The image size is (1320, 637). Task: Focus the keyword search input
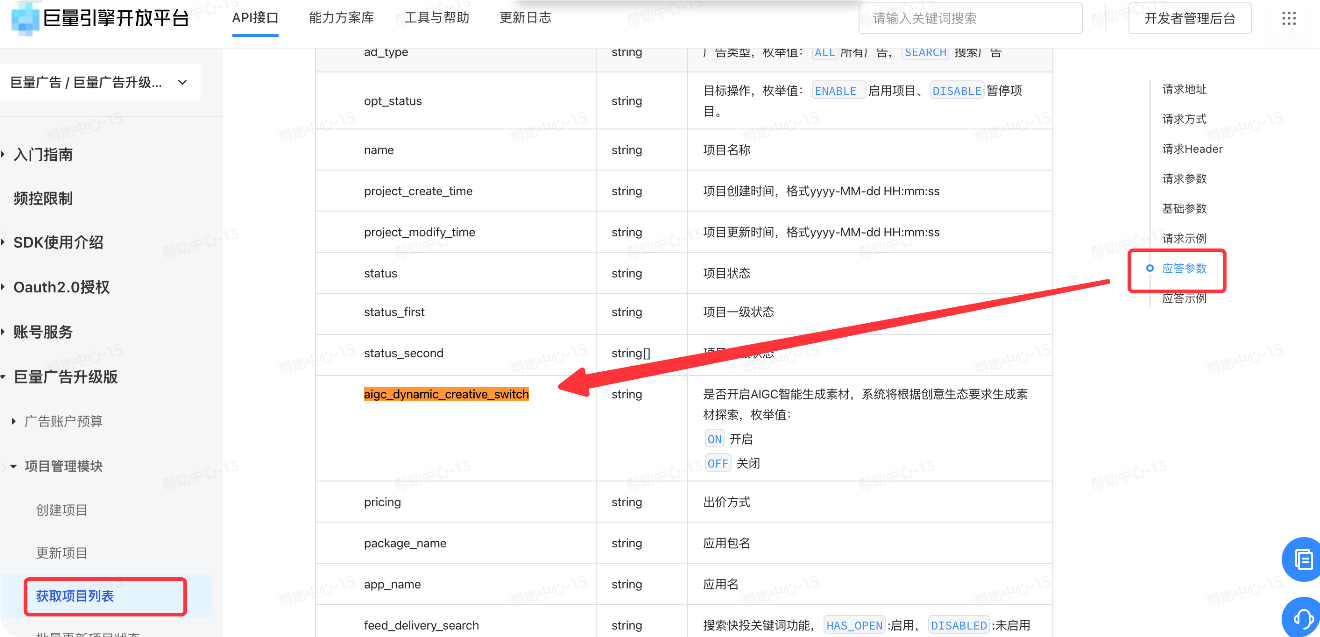[x=970, y=18]
